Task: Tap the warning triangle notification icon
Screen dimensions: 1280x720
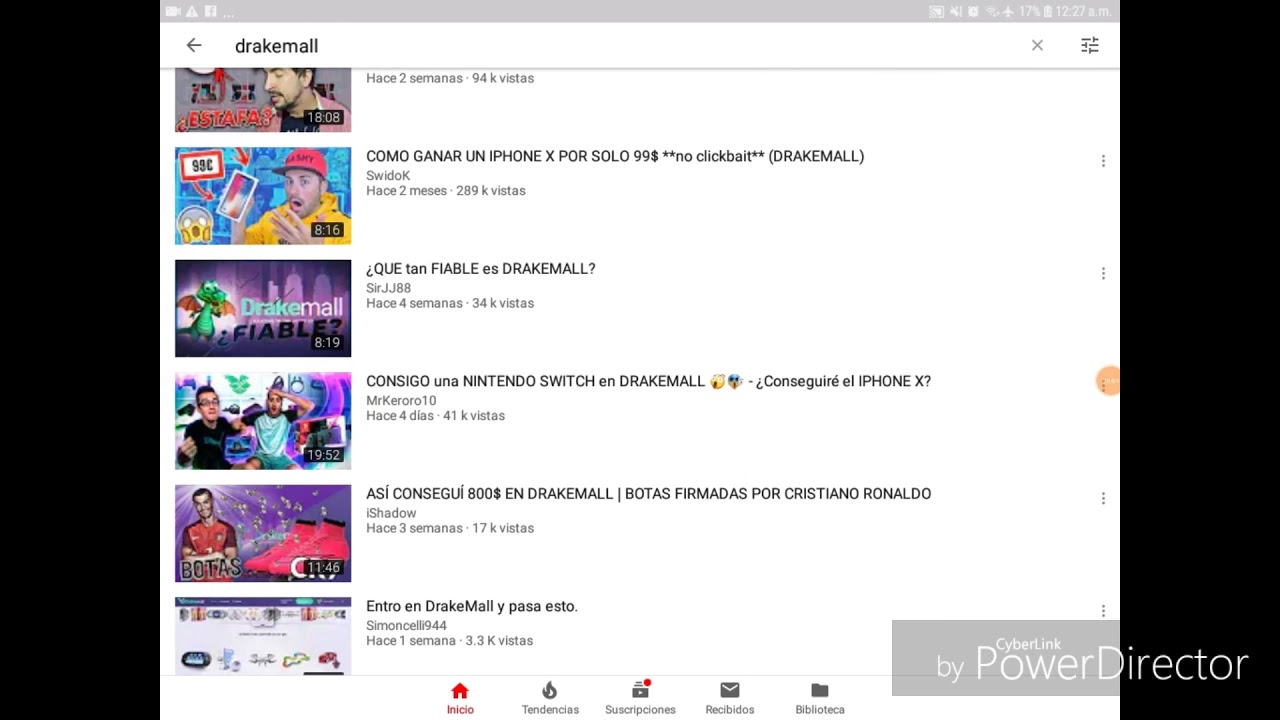Action: pos(191,11)
